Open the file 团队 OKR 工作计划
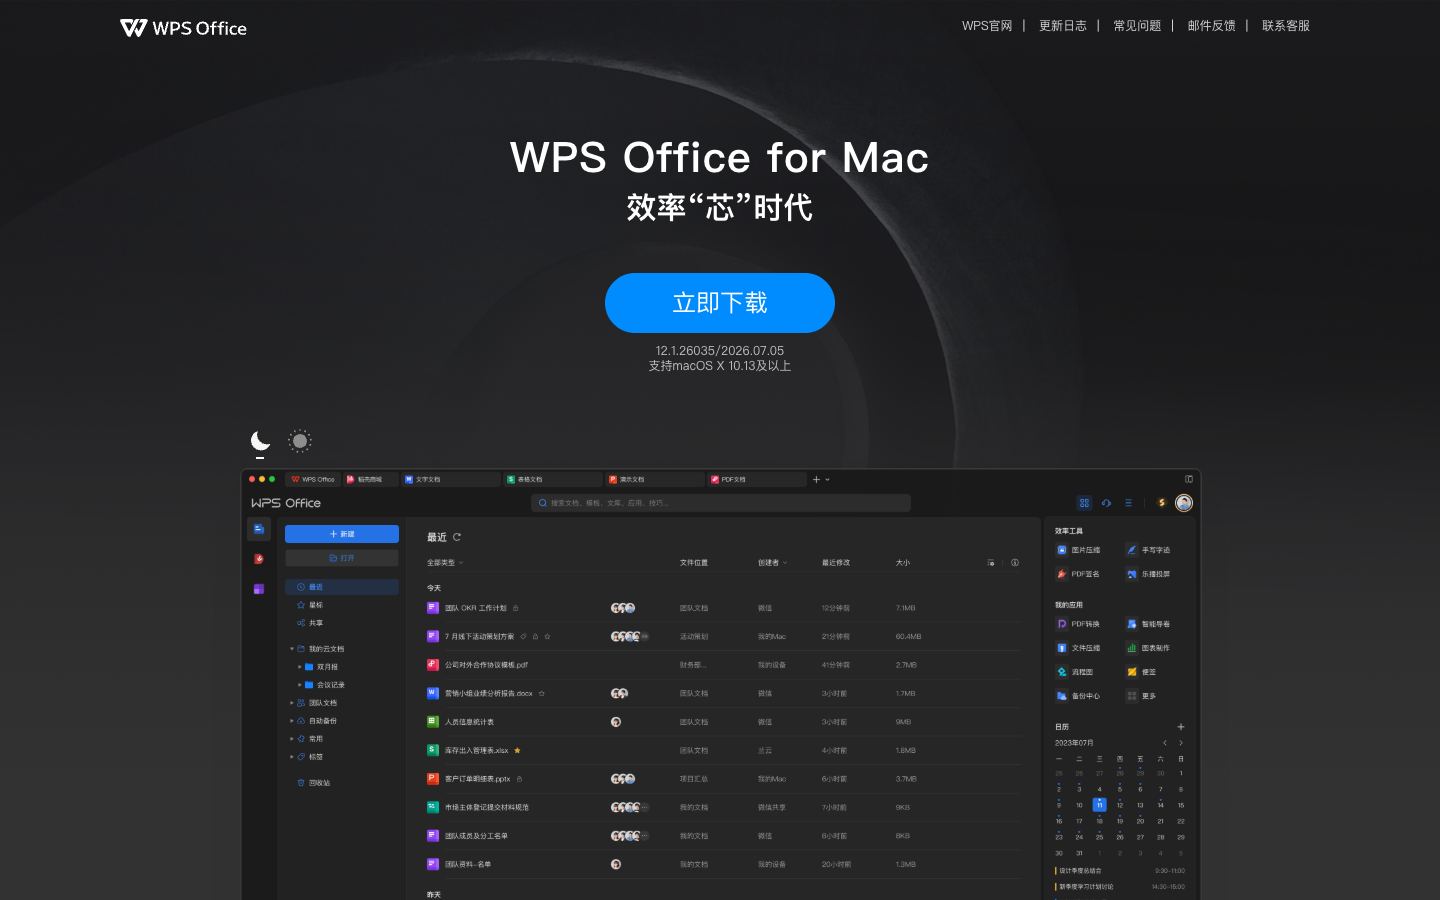This screenshot has height=900, width=1440. 476,608
